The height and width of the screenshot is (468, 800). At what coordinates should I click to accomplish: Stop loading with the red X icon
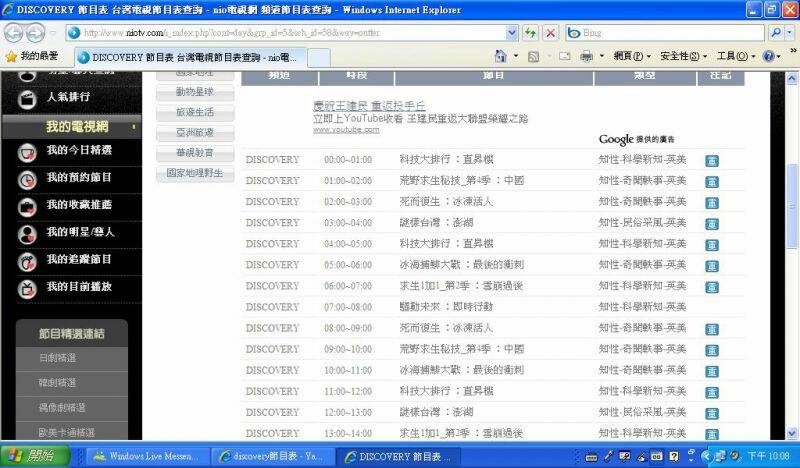(551, 33)
